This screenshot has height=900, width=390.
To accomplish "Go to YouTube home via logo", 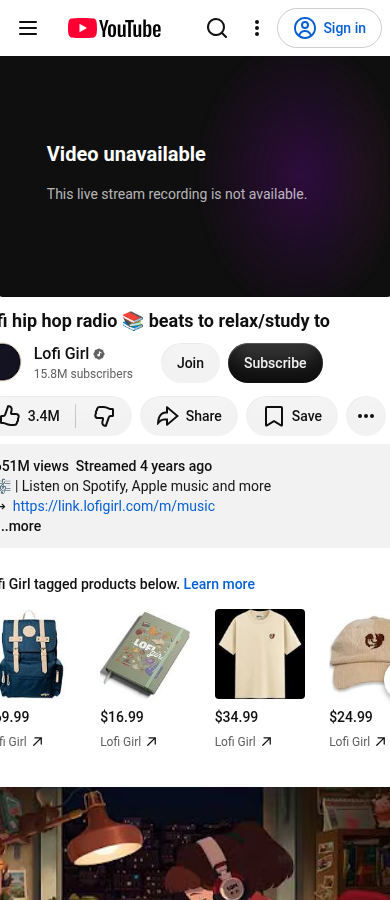I will 114,28.
